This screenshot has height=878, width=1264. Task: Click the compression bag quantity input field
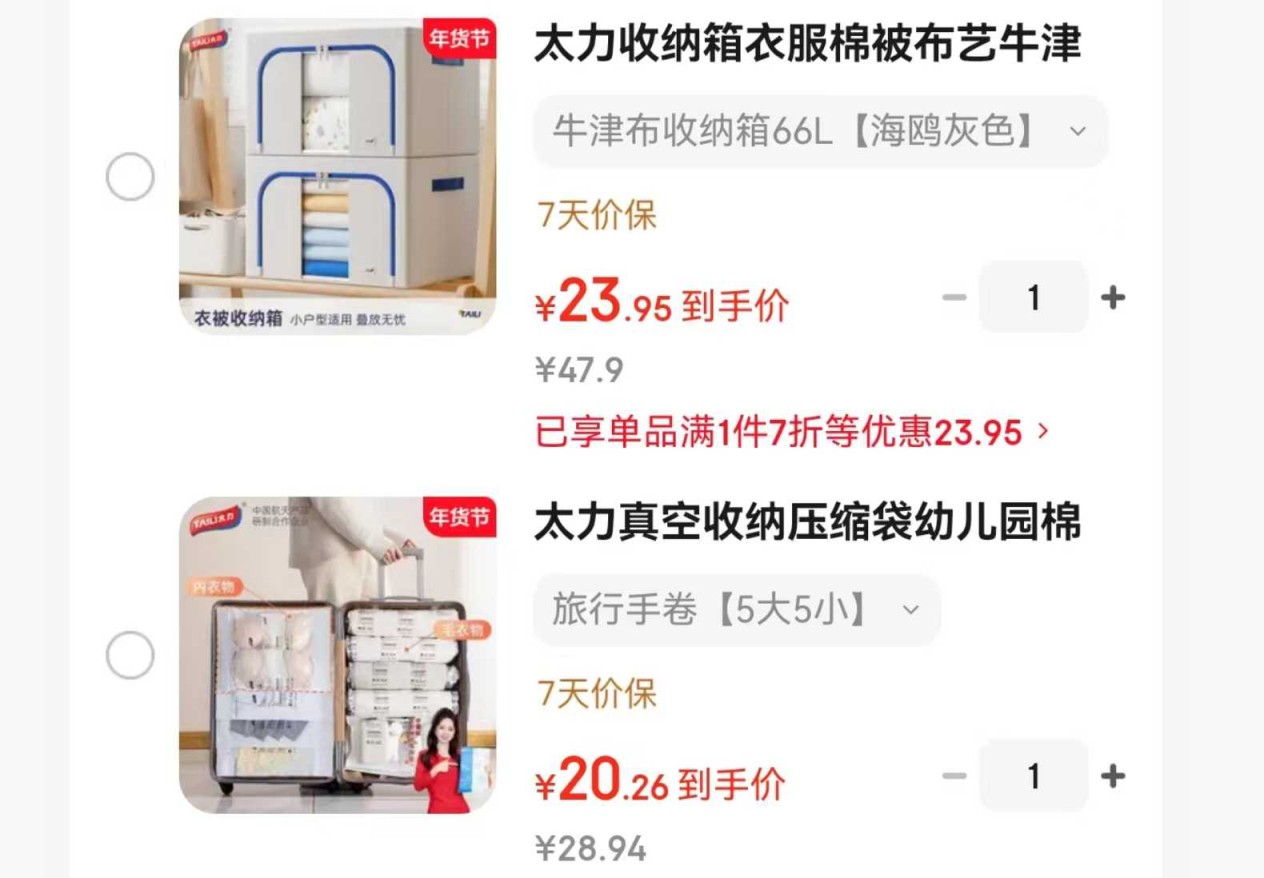tap(1033, 775)
